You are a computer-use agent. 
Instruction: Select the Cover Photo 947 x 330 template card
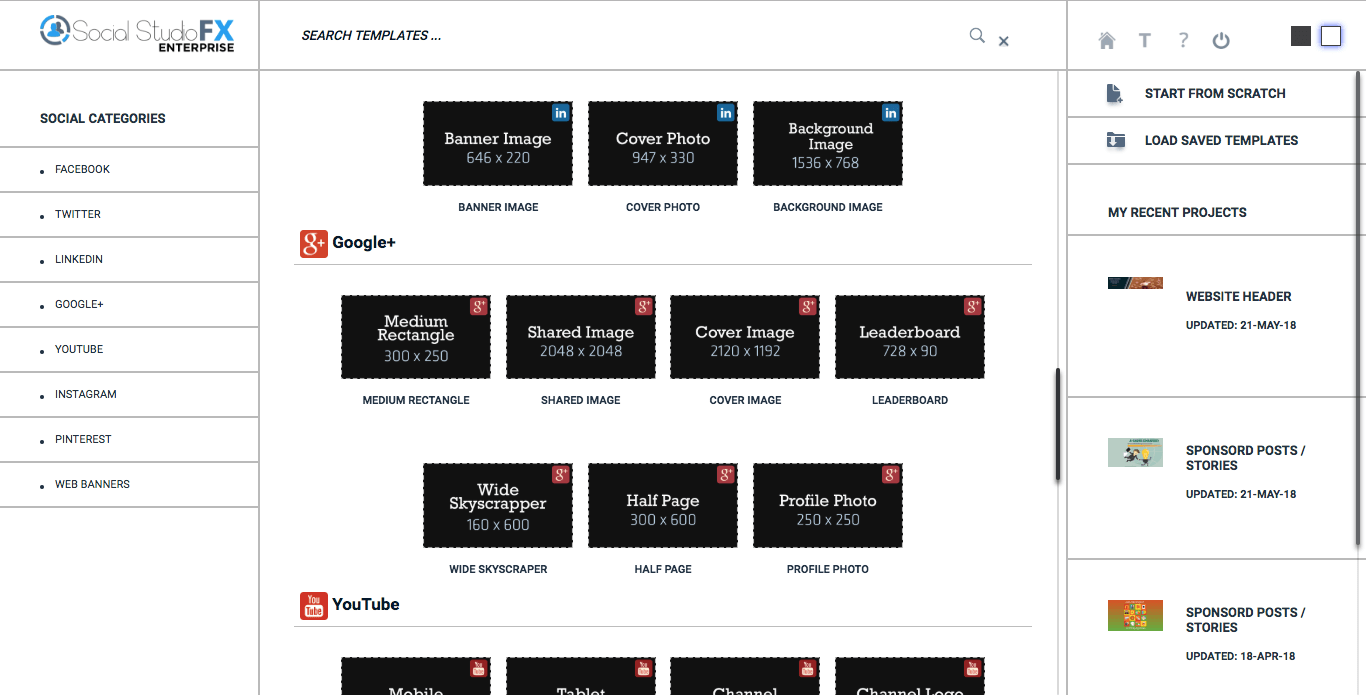(x=663, y=143)
